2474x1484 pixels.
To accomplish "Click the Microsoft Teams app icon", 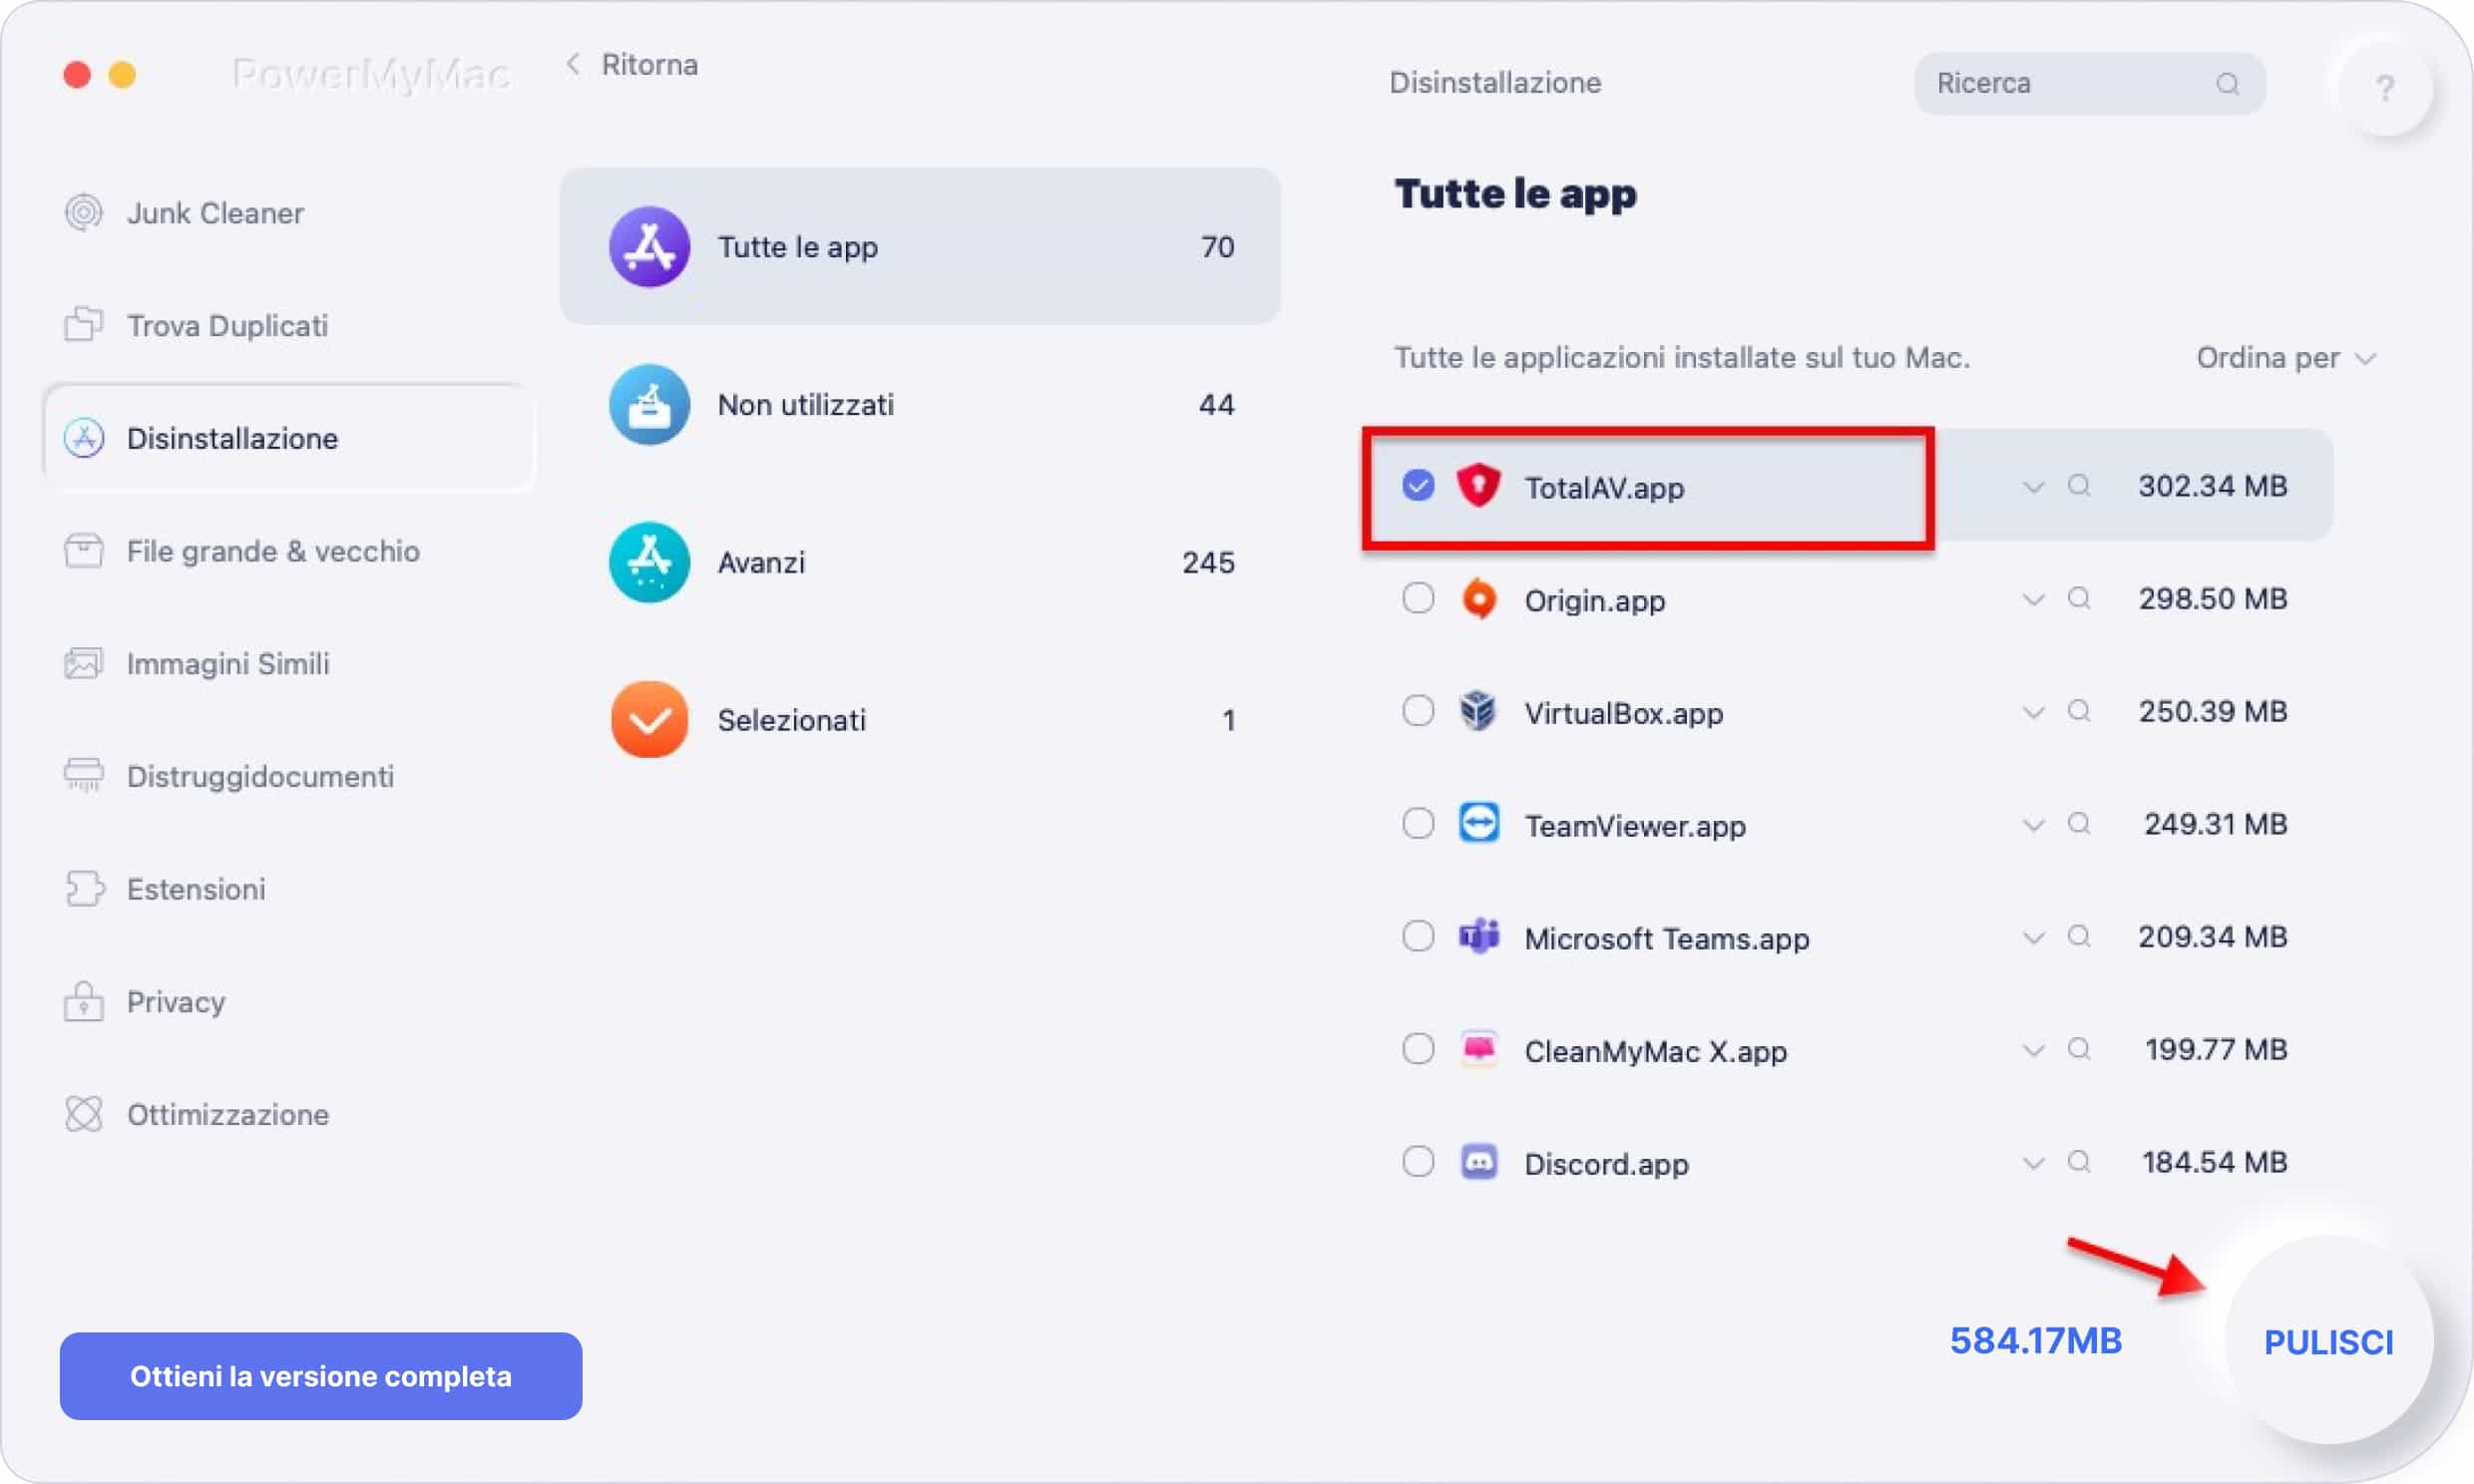I will (x=1478, y=937).
